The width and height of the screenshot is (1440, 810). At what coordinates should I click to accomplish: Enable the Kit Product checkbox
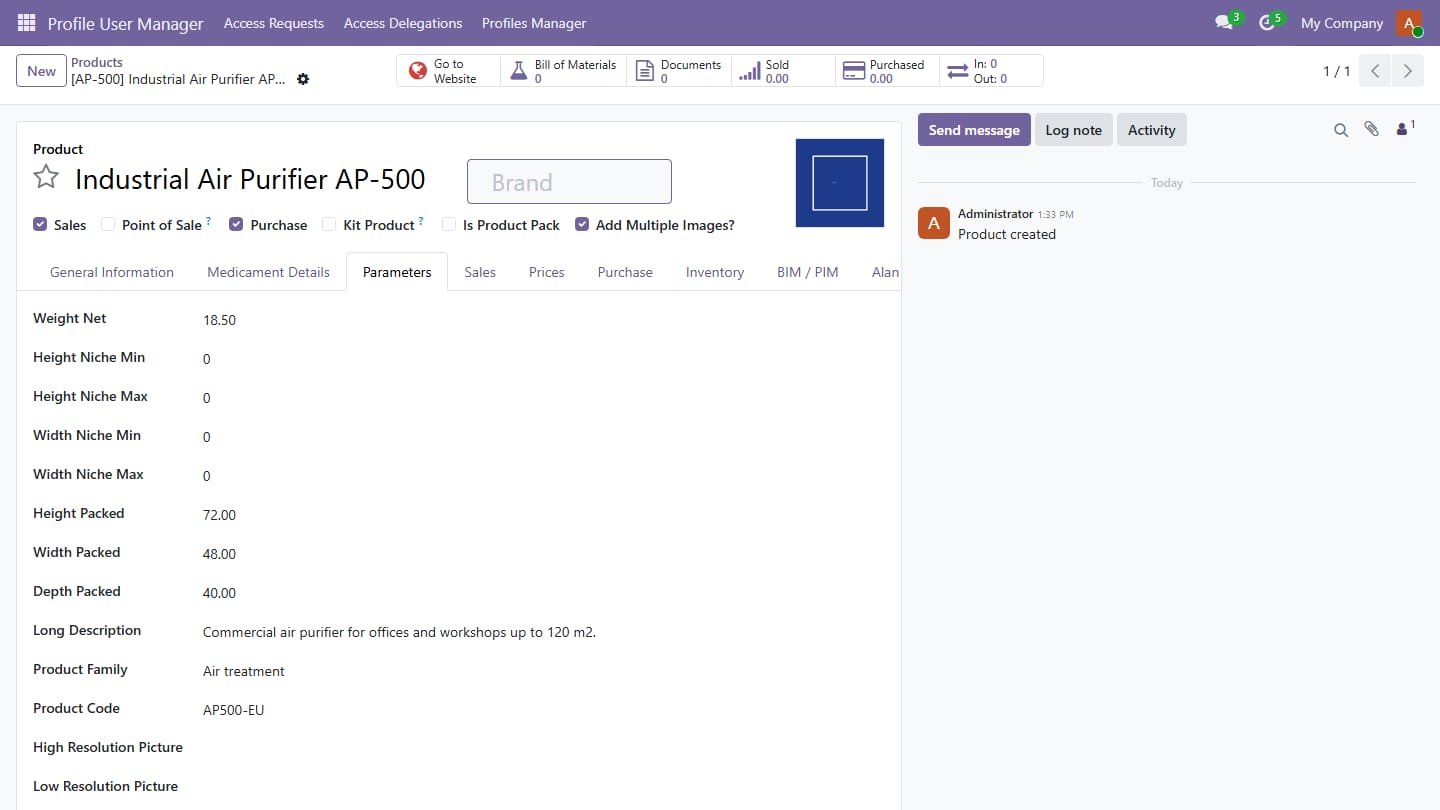(x=329, y=225)
